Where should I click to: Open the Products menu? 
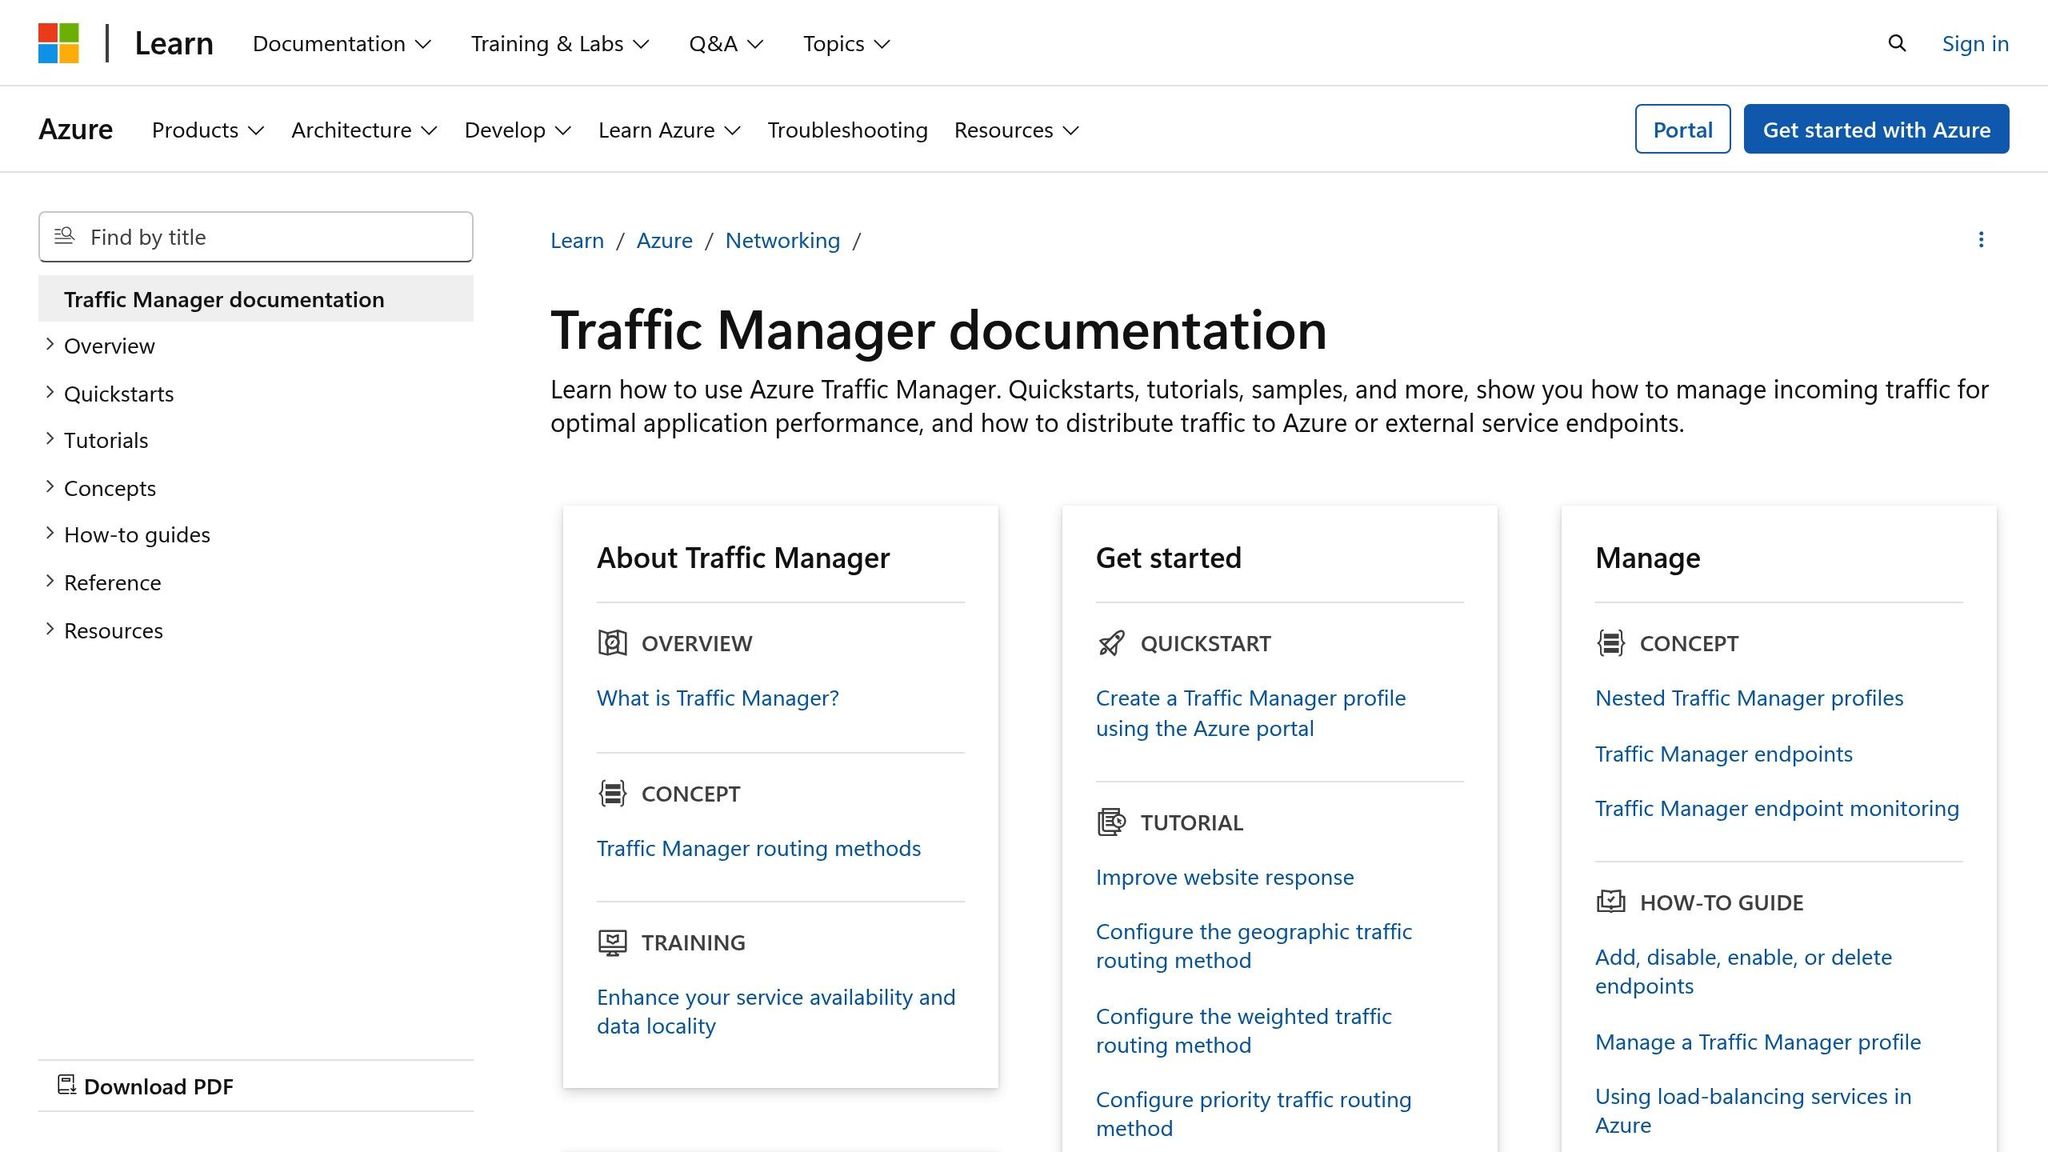click(208, 130)
